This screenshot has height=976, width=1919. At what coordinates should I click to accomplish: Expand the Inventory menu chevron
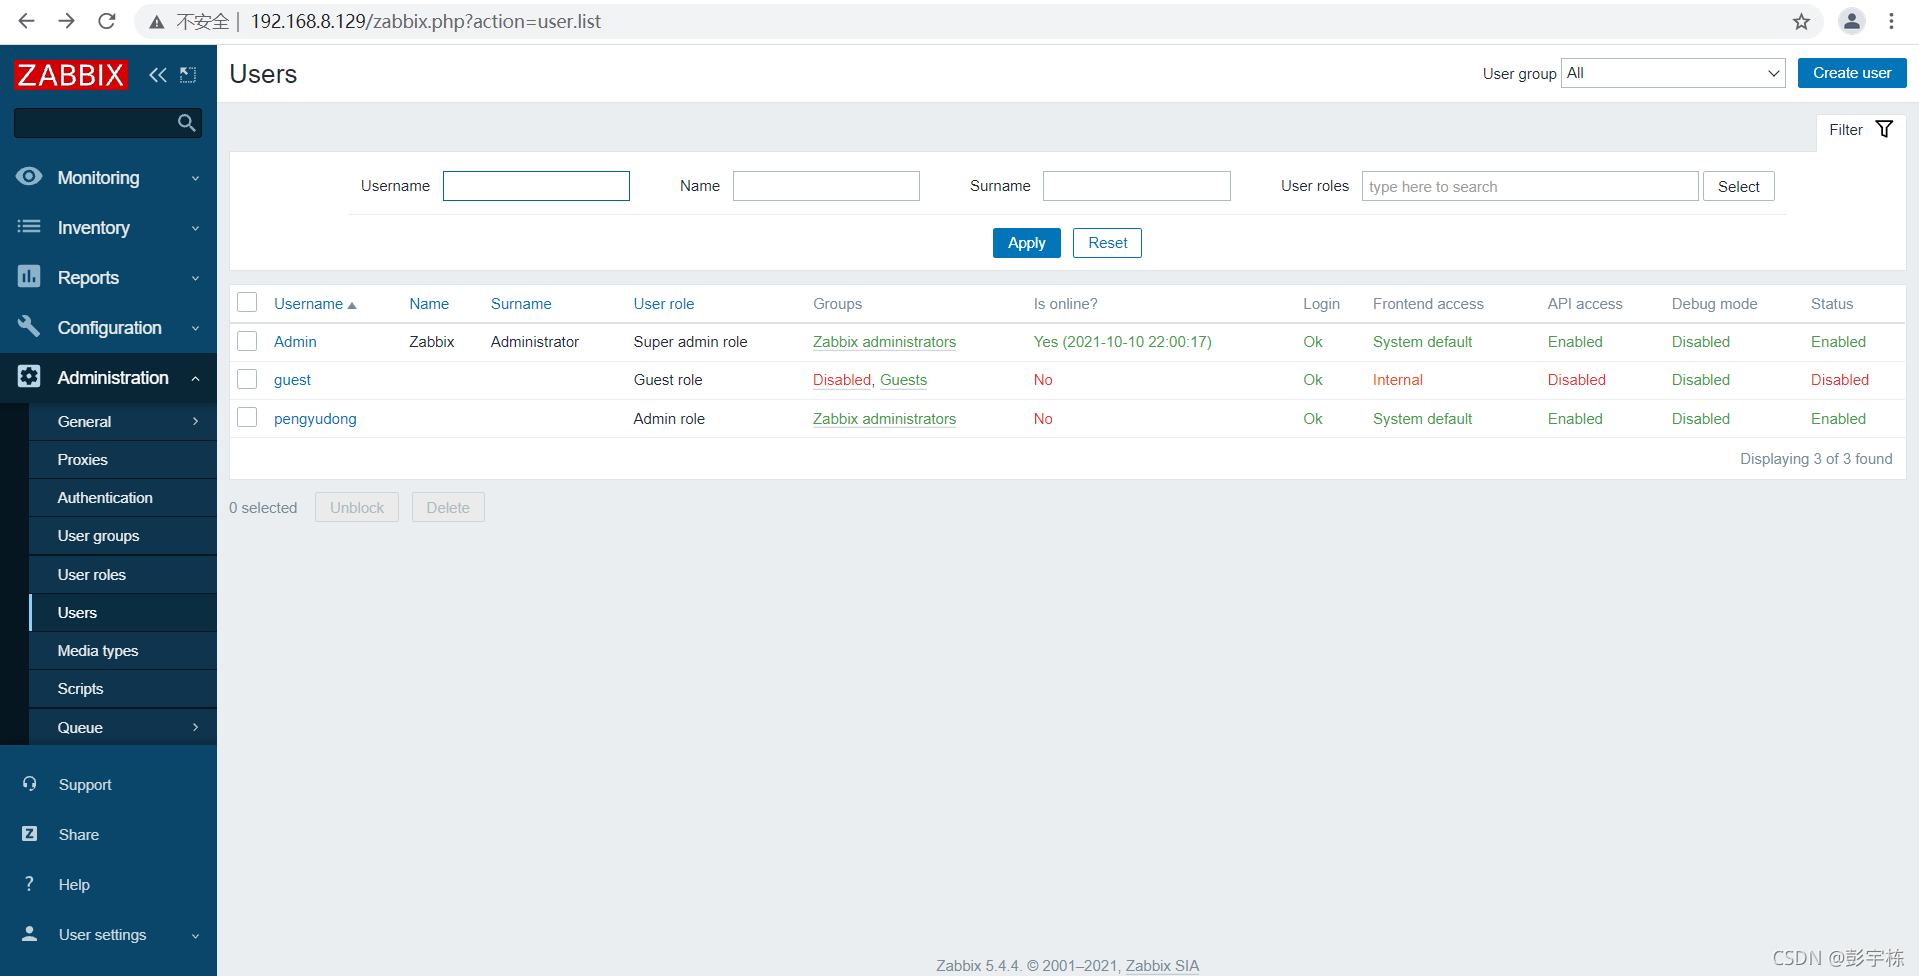point(195,228)
